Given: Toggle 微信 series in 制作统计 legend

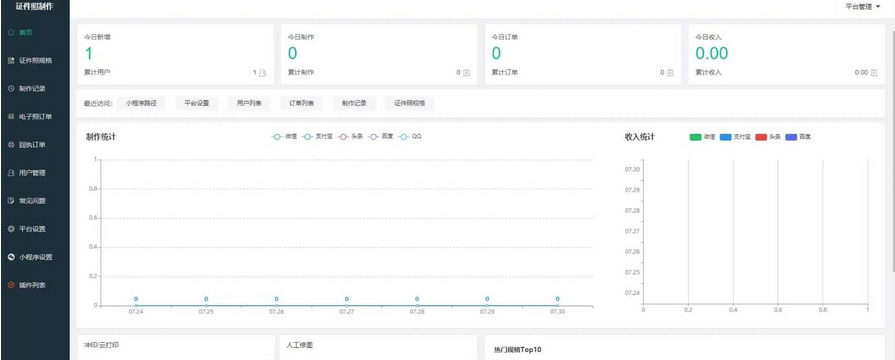Looking at the screenshot, I should coord(284,137).
